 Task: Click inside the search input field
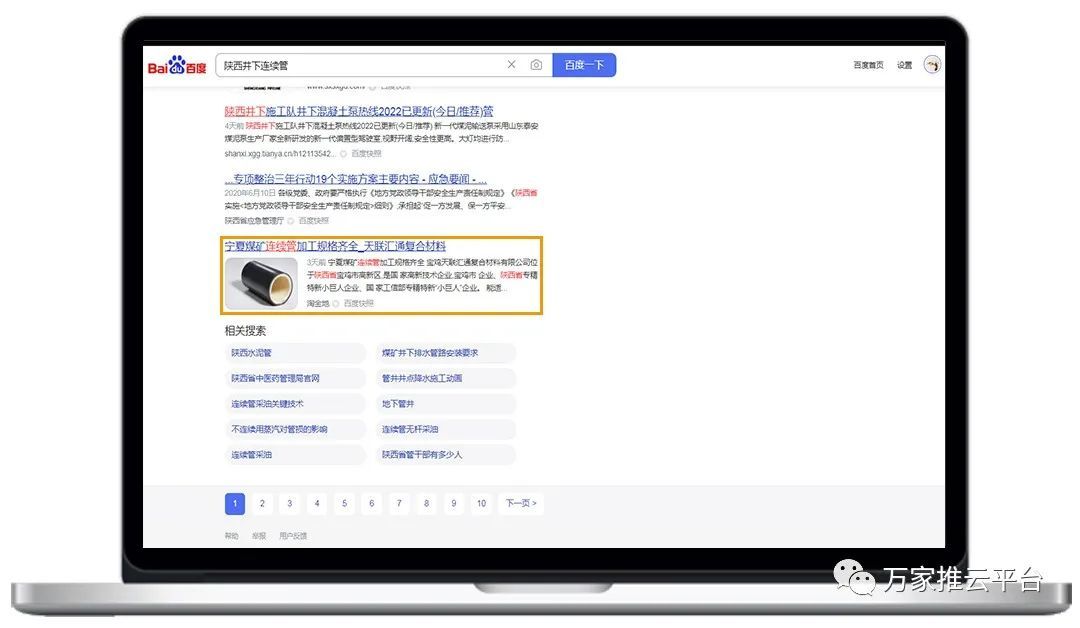[360, 65]
